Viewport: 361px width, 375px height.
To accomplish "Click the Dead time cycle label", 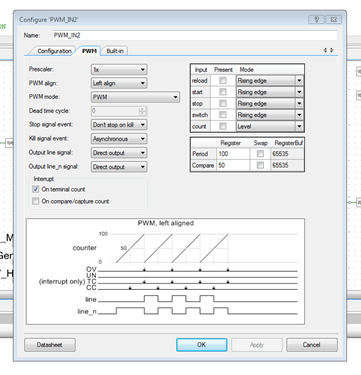I will pyautogui.click(x=49, y=111).
